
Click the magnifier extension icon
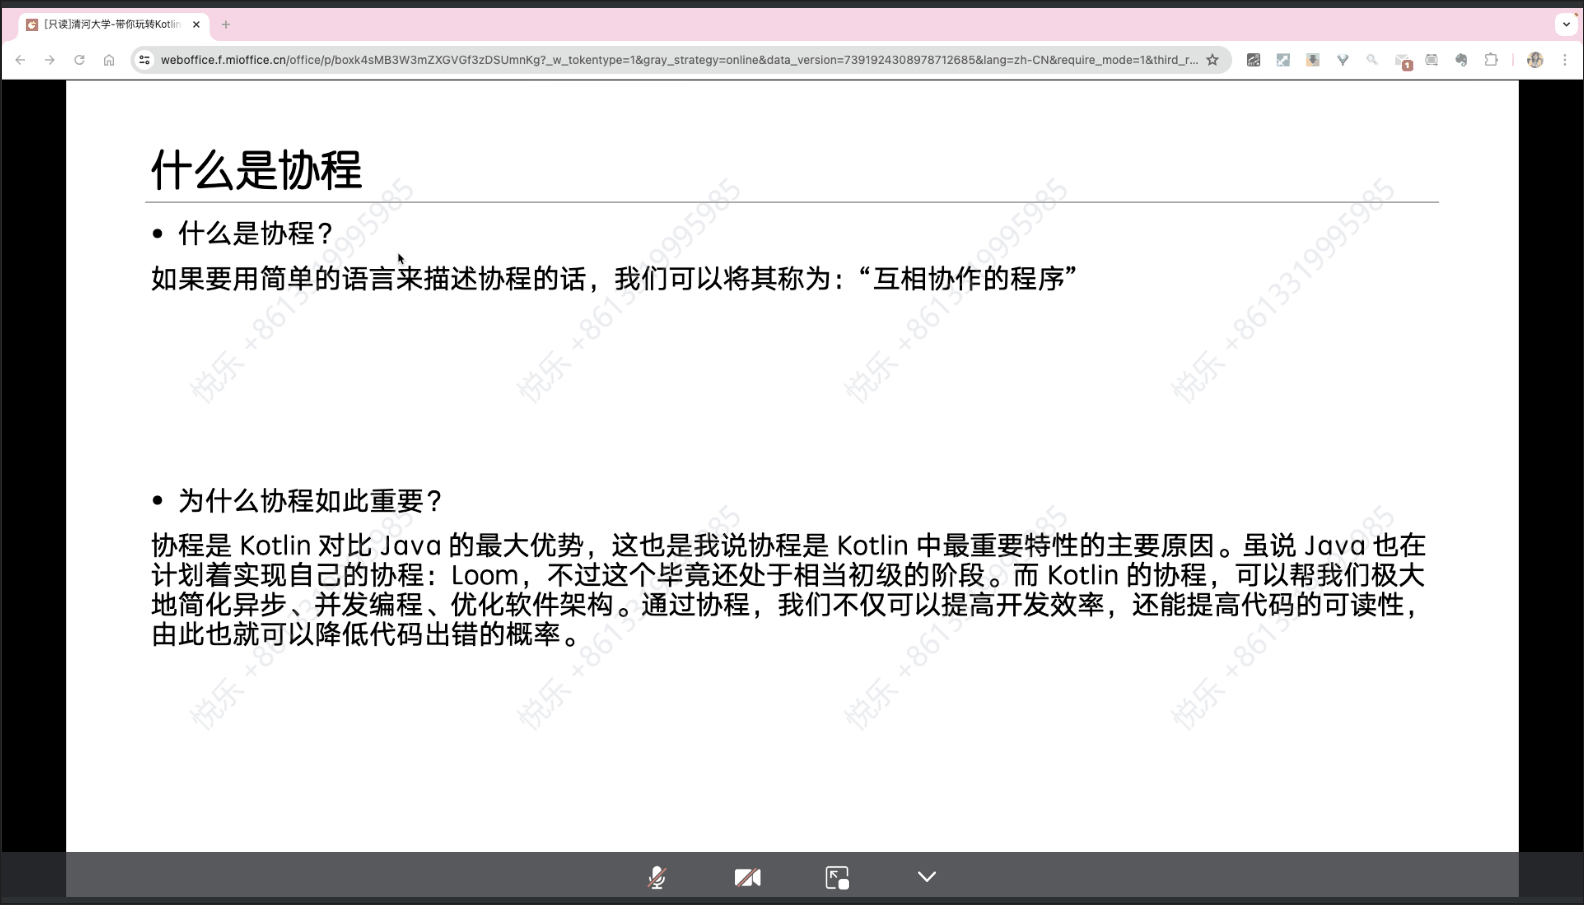coord(1372,60)
